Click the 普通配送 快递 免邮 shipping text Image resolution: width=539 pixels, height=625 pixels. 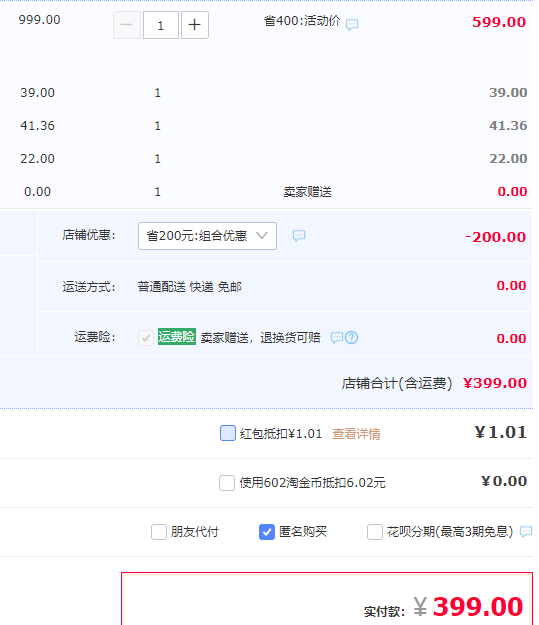190,287
